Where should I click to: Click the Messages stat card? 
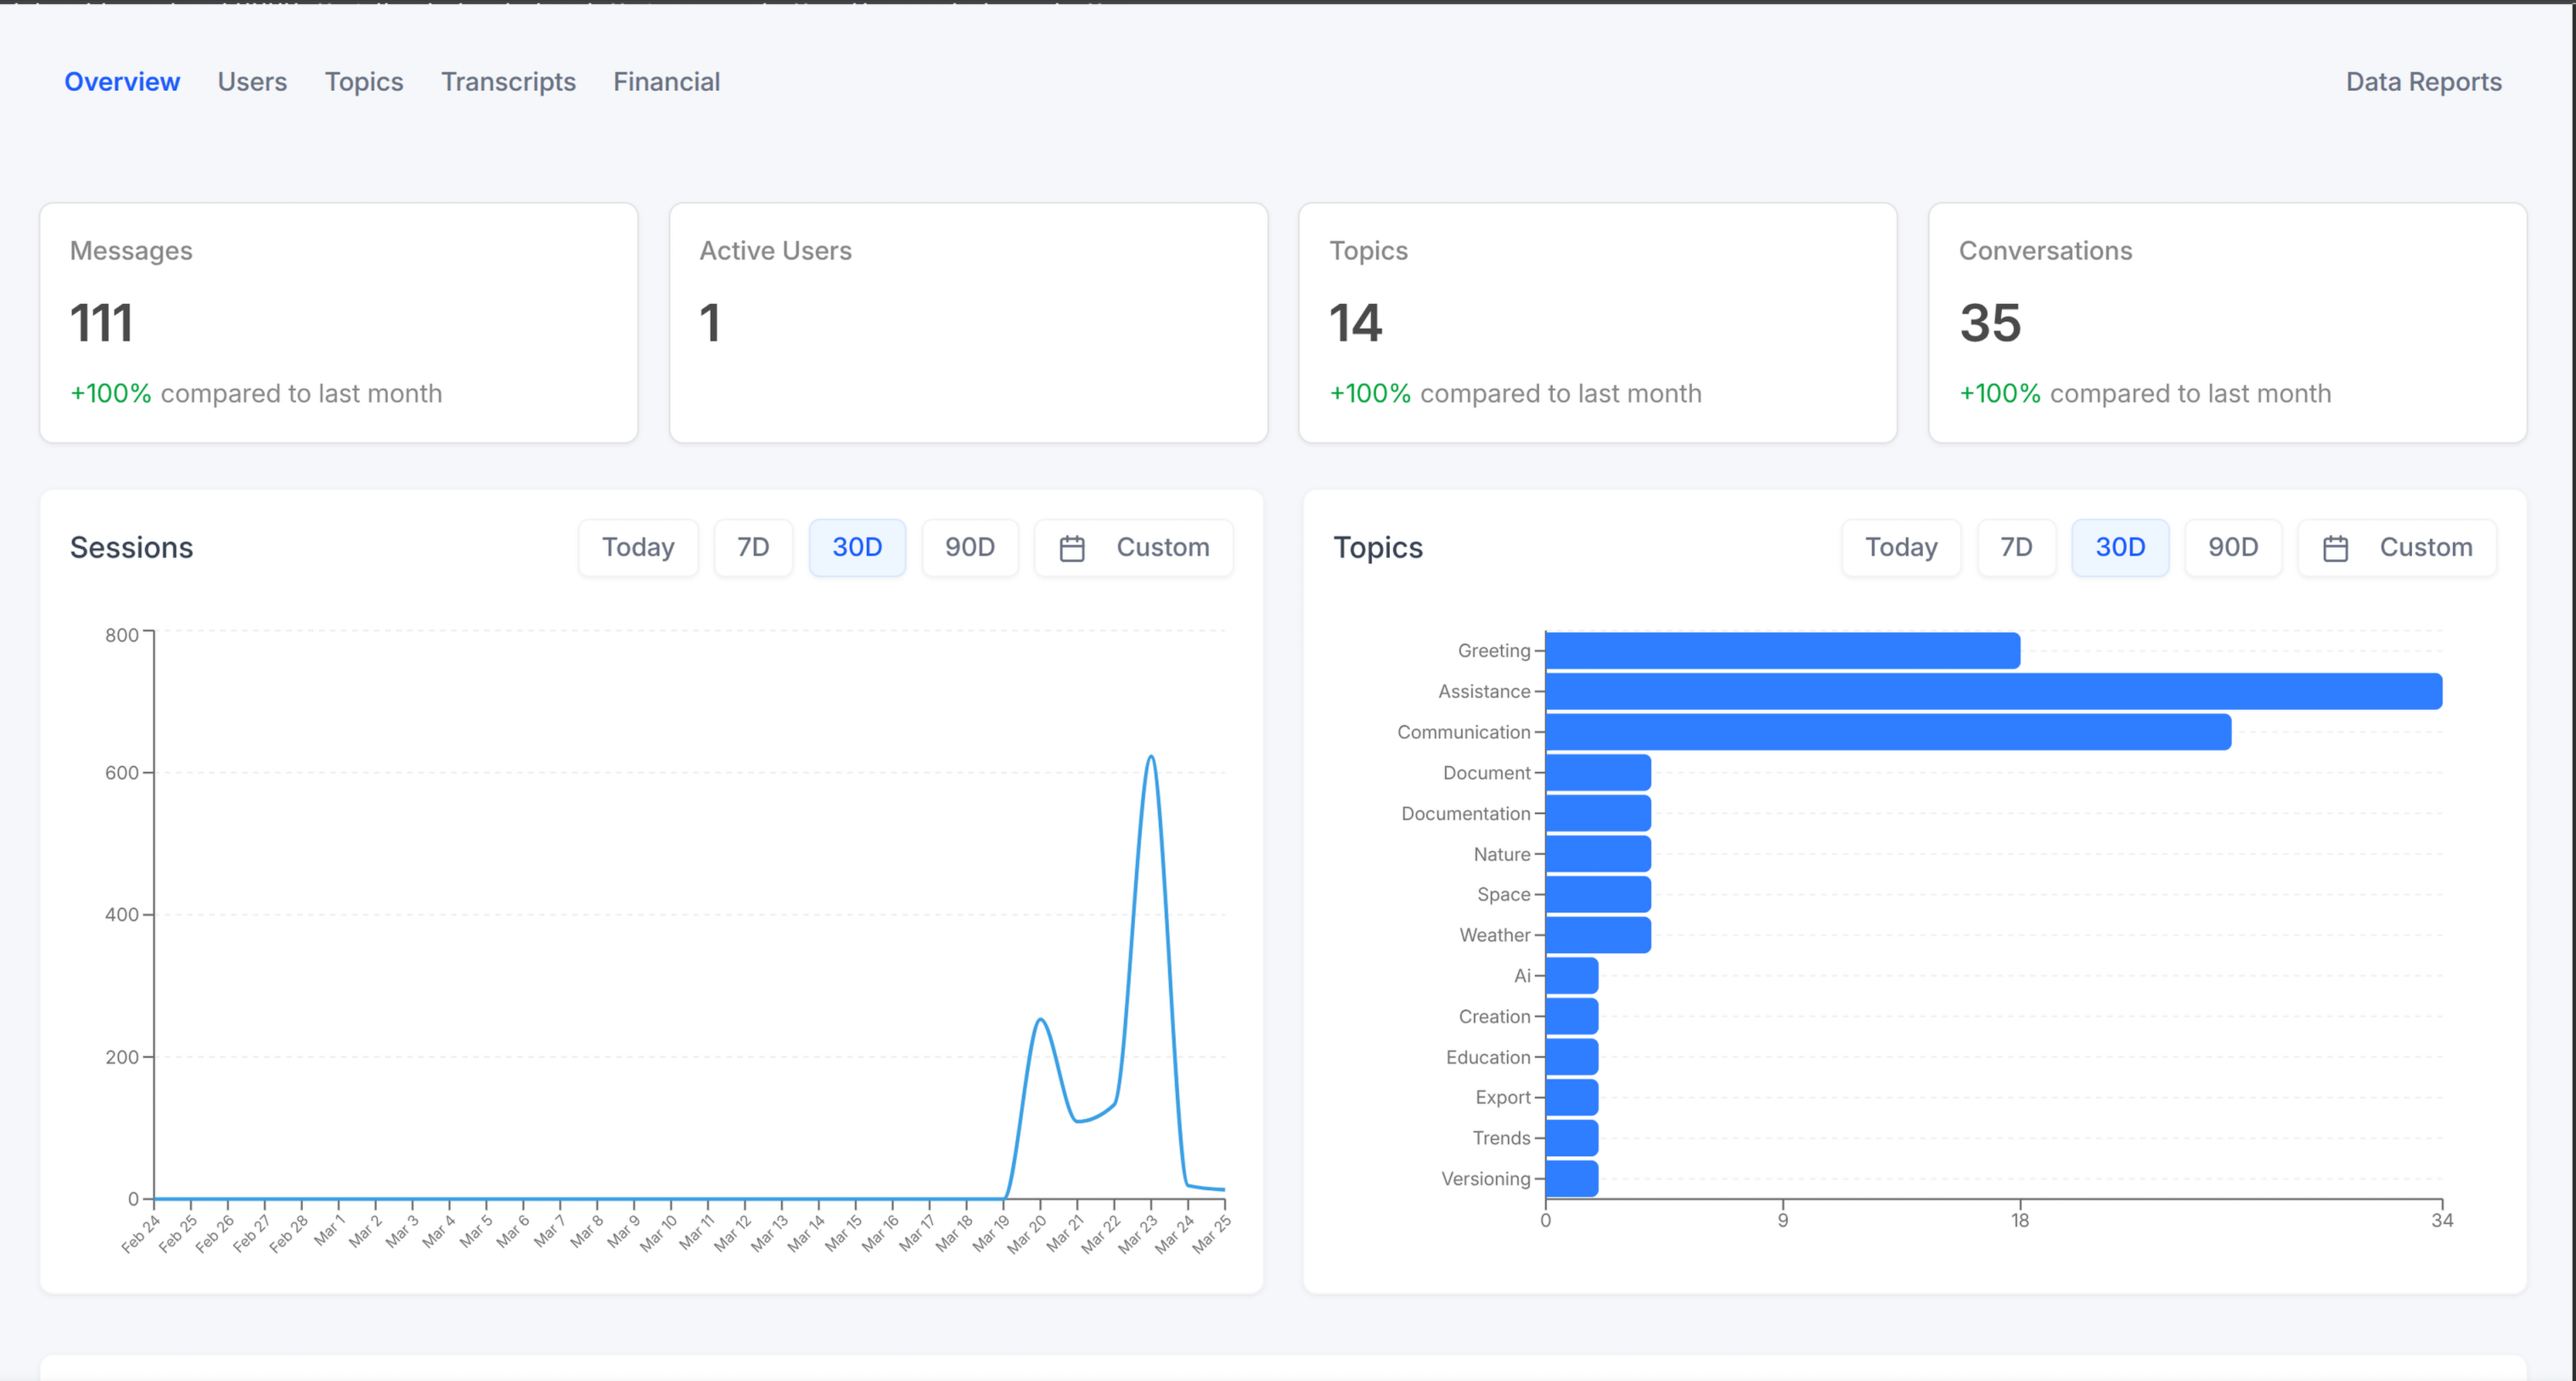click(338, 323)
